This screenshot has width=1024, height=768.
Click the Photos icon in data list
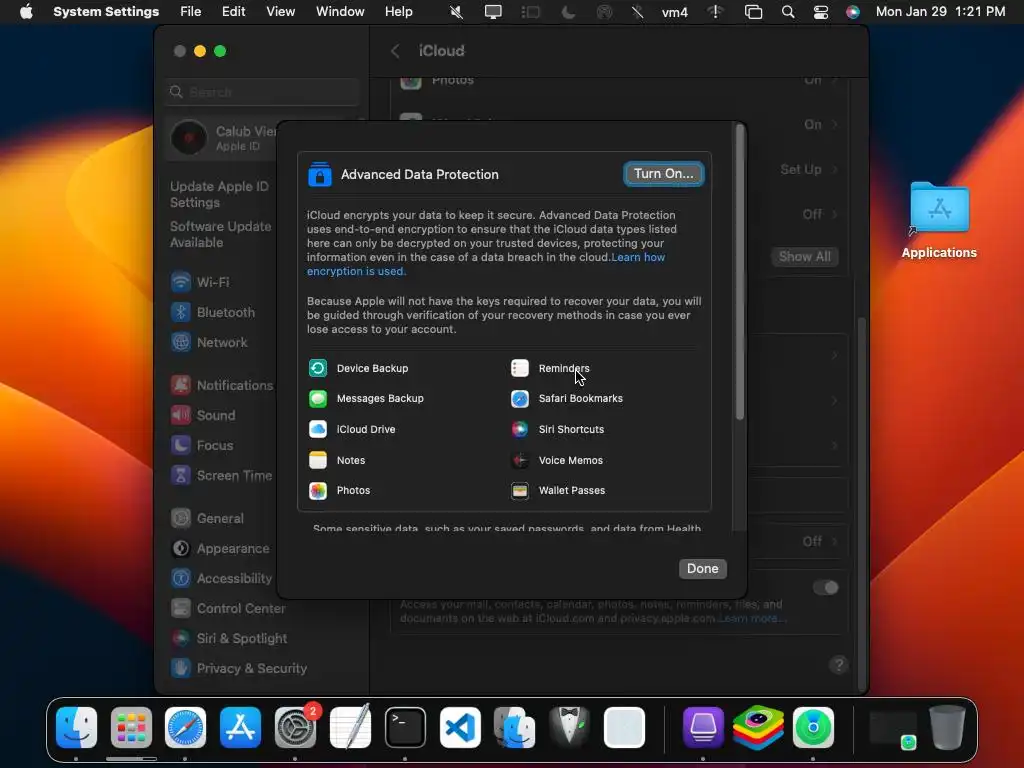318,490
